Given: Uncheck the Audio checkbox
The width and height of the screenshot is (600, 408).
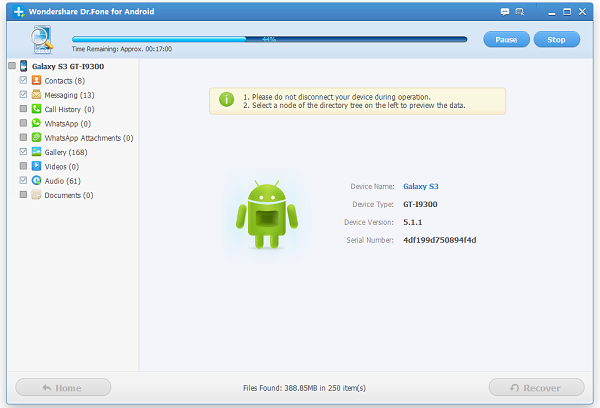Looking at the screenshot, I should [23, 180].
